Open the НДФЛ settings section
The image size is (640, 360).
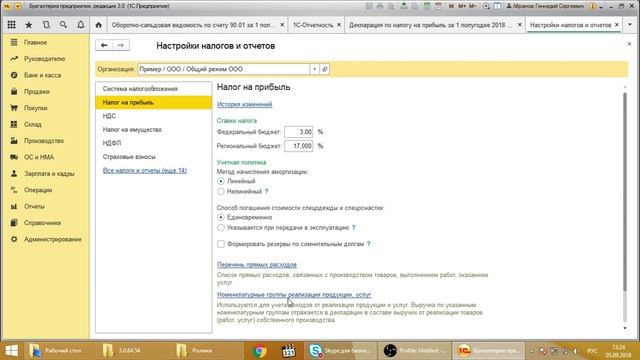click(x=153, y=143)
